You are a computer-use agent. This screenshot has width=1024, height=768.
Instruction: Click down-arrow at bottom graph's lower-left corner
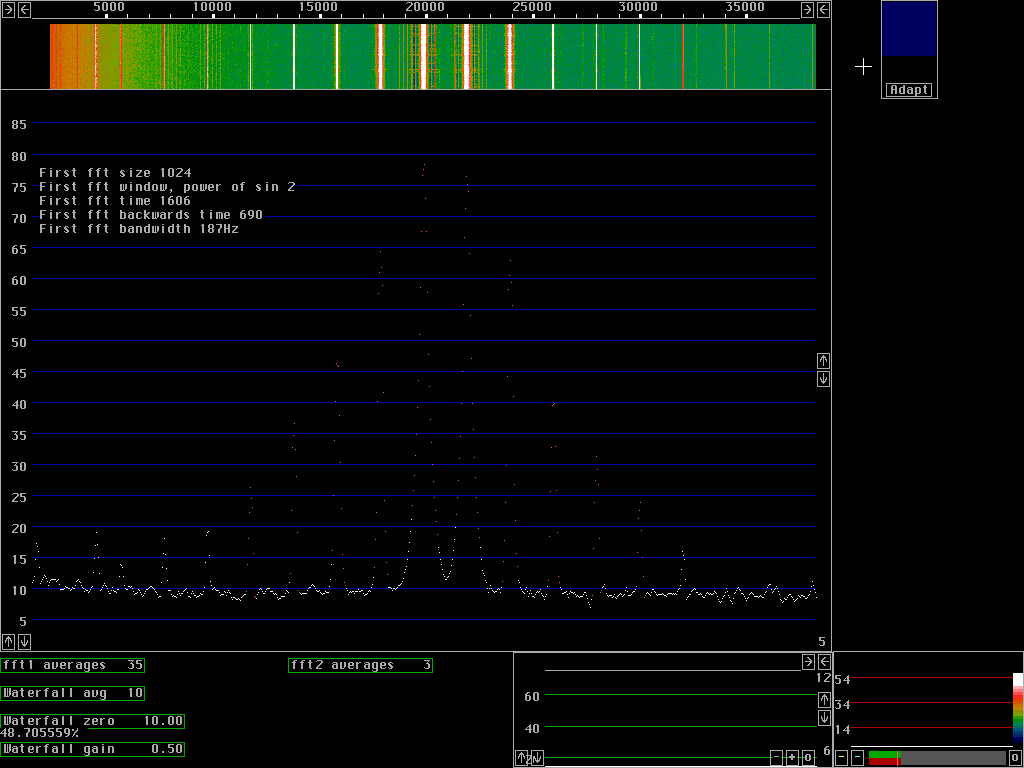(x=537, y=758)
